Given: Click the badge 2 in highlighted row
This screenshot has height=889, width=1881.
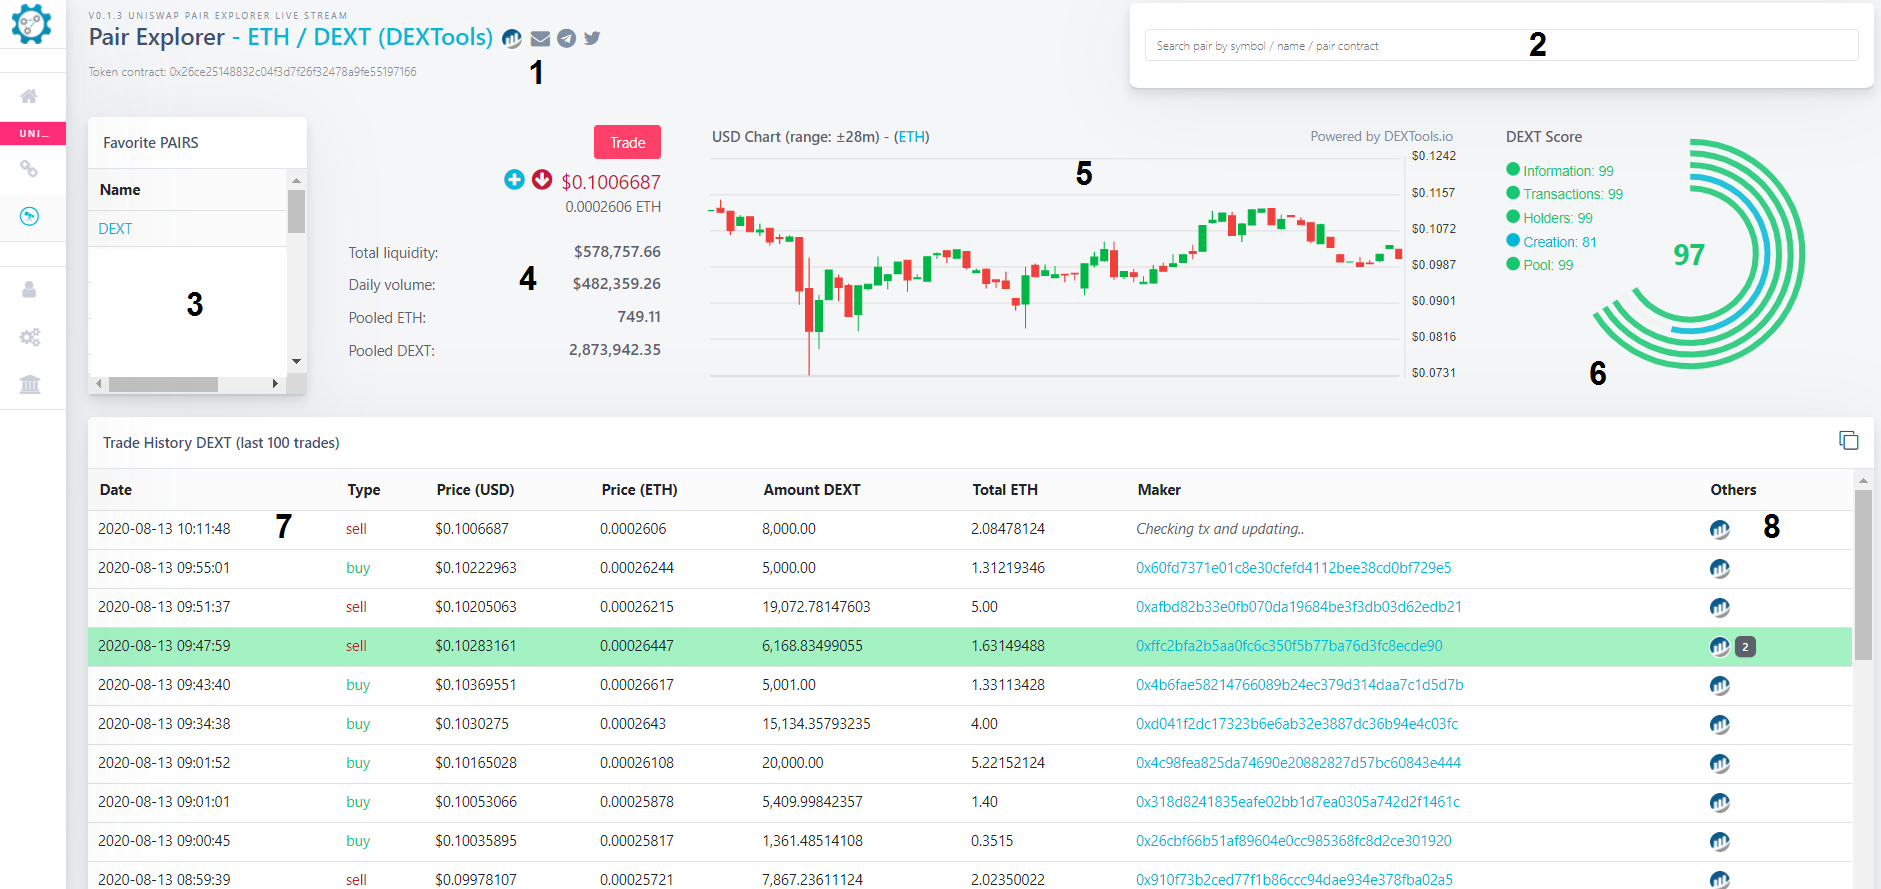Looking at the screenshot, I should (1746, 647).
